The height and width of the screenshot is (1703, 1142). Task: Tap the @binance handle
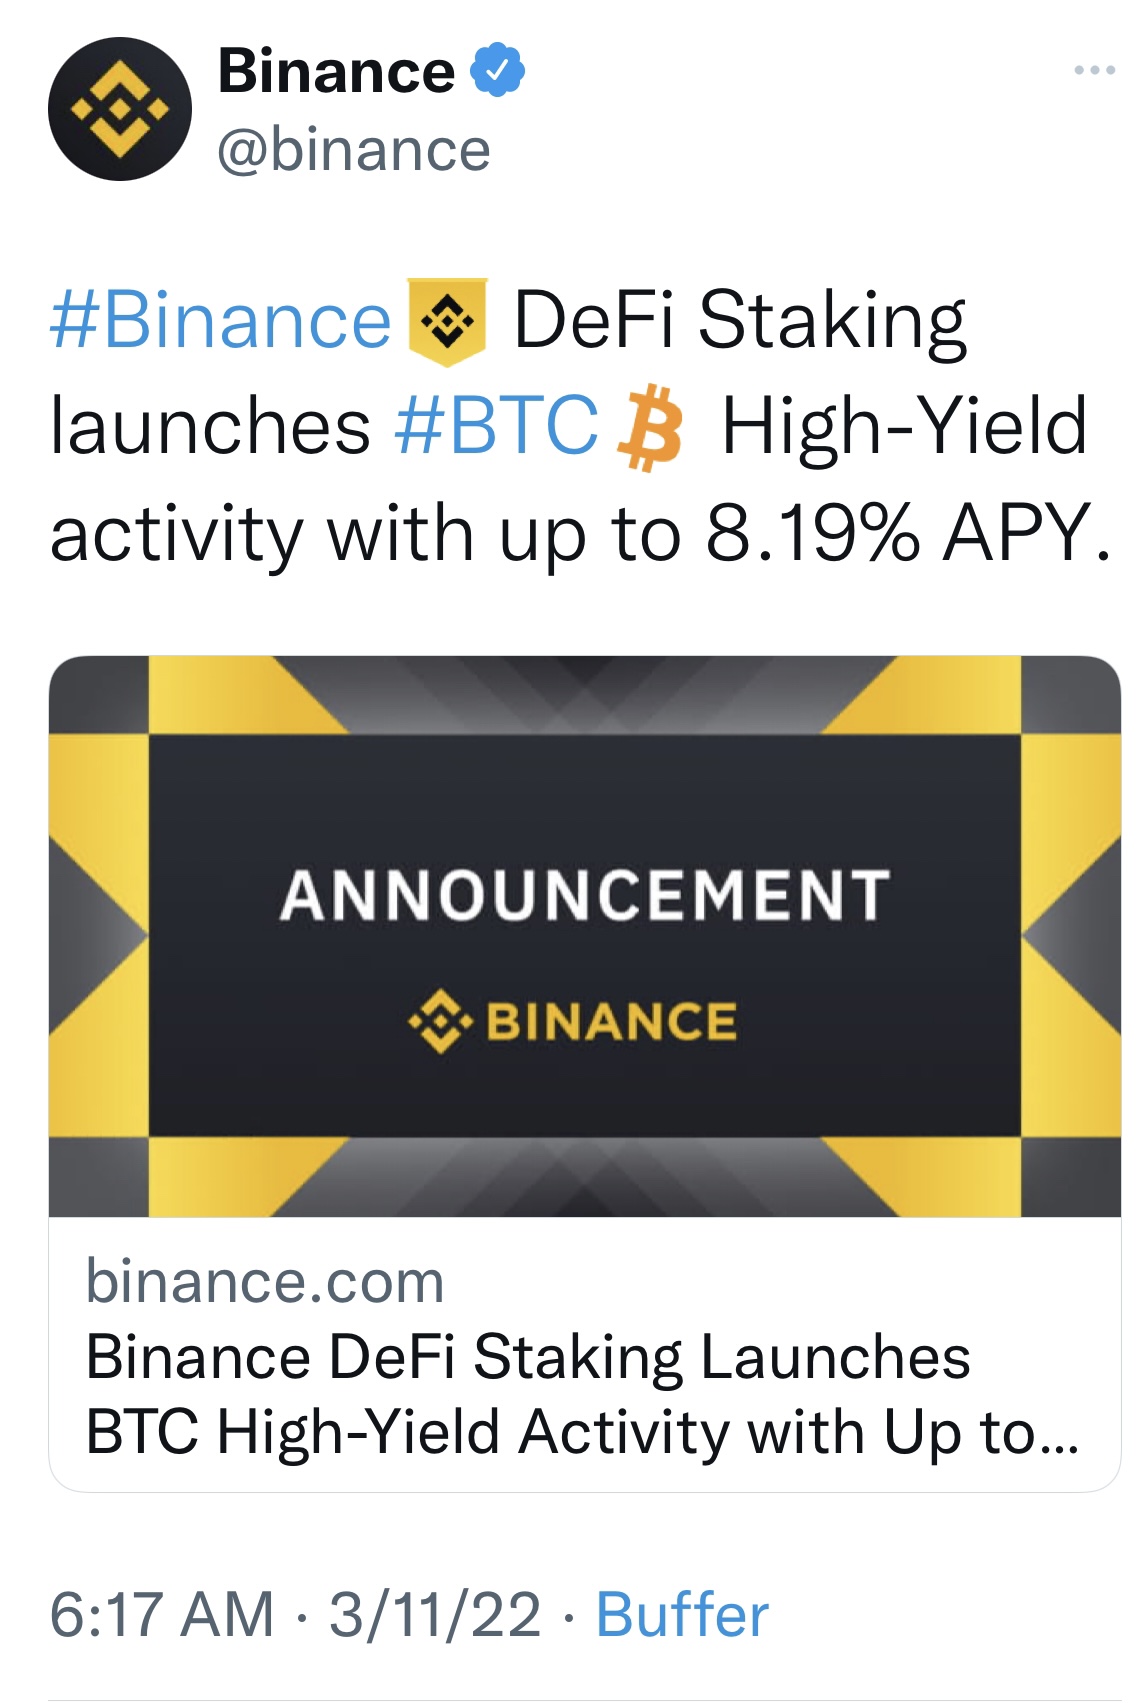point(354,151)
